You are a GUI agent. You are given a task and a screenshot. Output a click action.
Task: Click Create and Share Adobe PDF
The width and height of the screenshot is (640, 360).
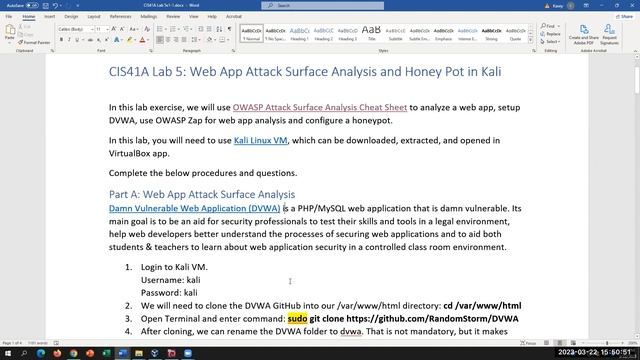point(584,34)
